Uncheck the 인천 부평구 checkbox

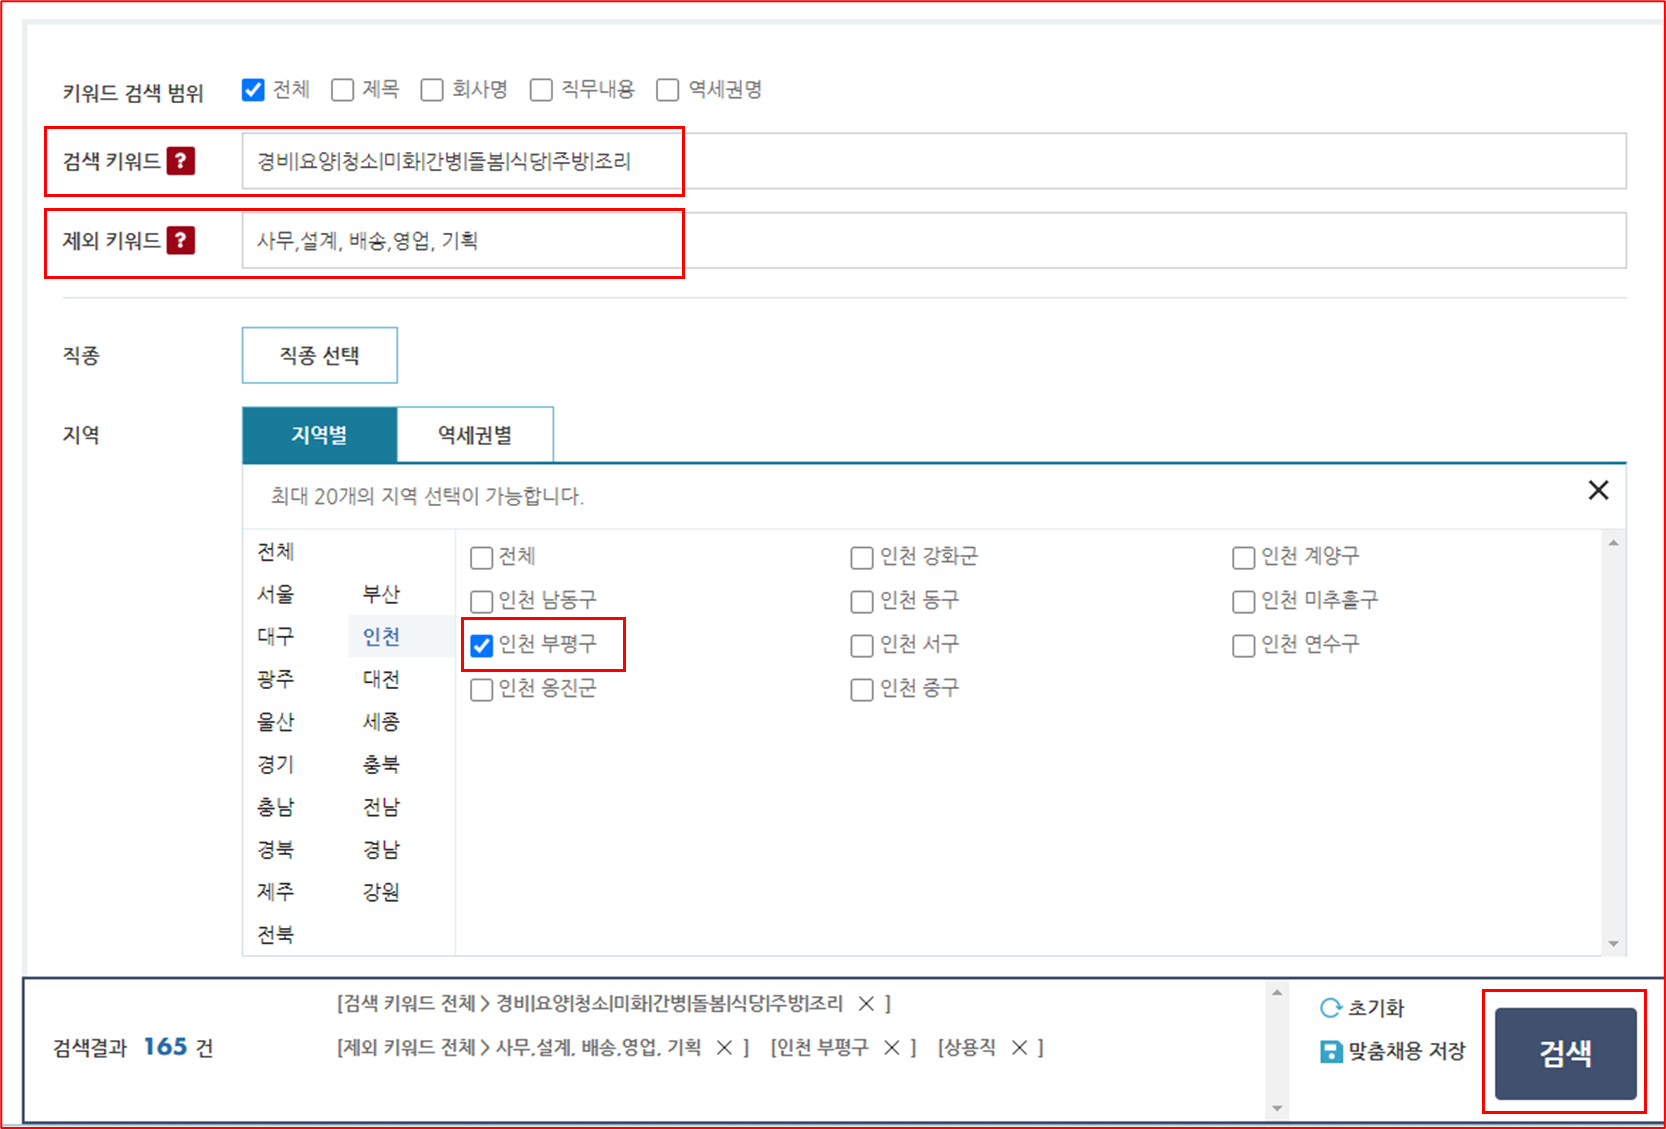pyautogui.click(x=481, y=645)
